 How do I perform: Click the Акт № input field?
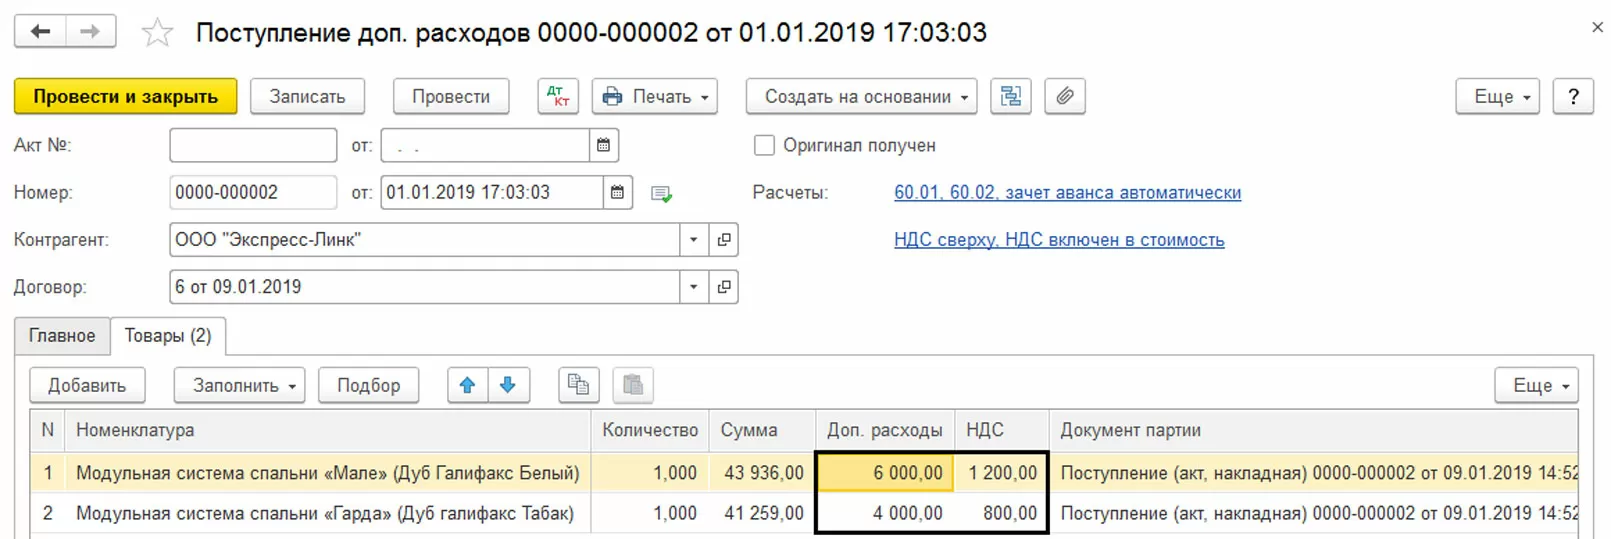pyautogui.click(x=253, y=145)
